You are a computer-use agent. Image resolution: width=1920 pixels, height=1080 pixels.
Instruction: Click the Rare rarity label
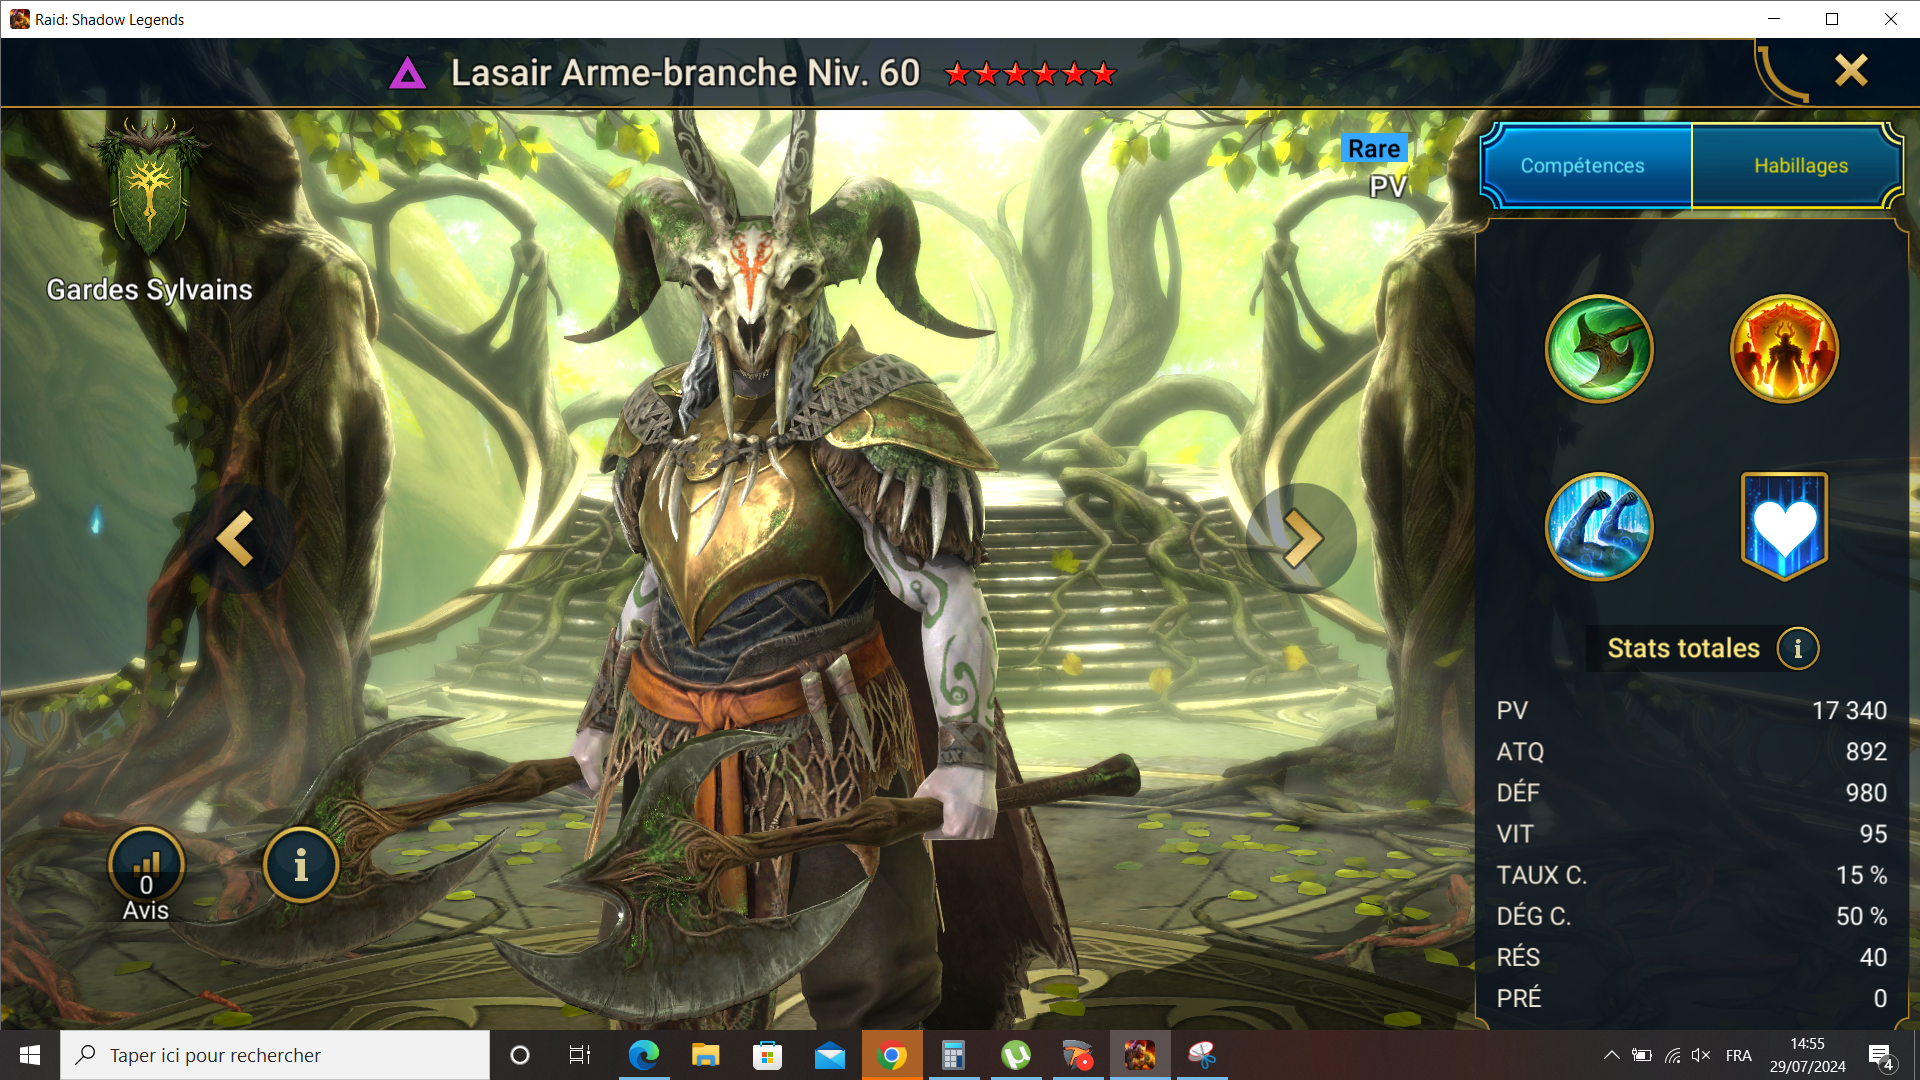[x=1373, y=149]
